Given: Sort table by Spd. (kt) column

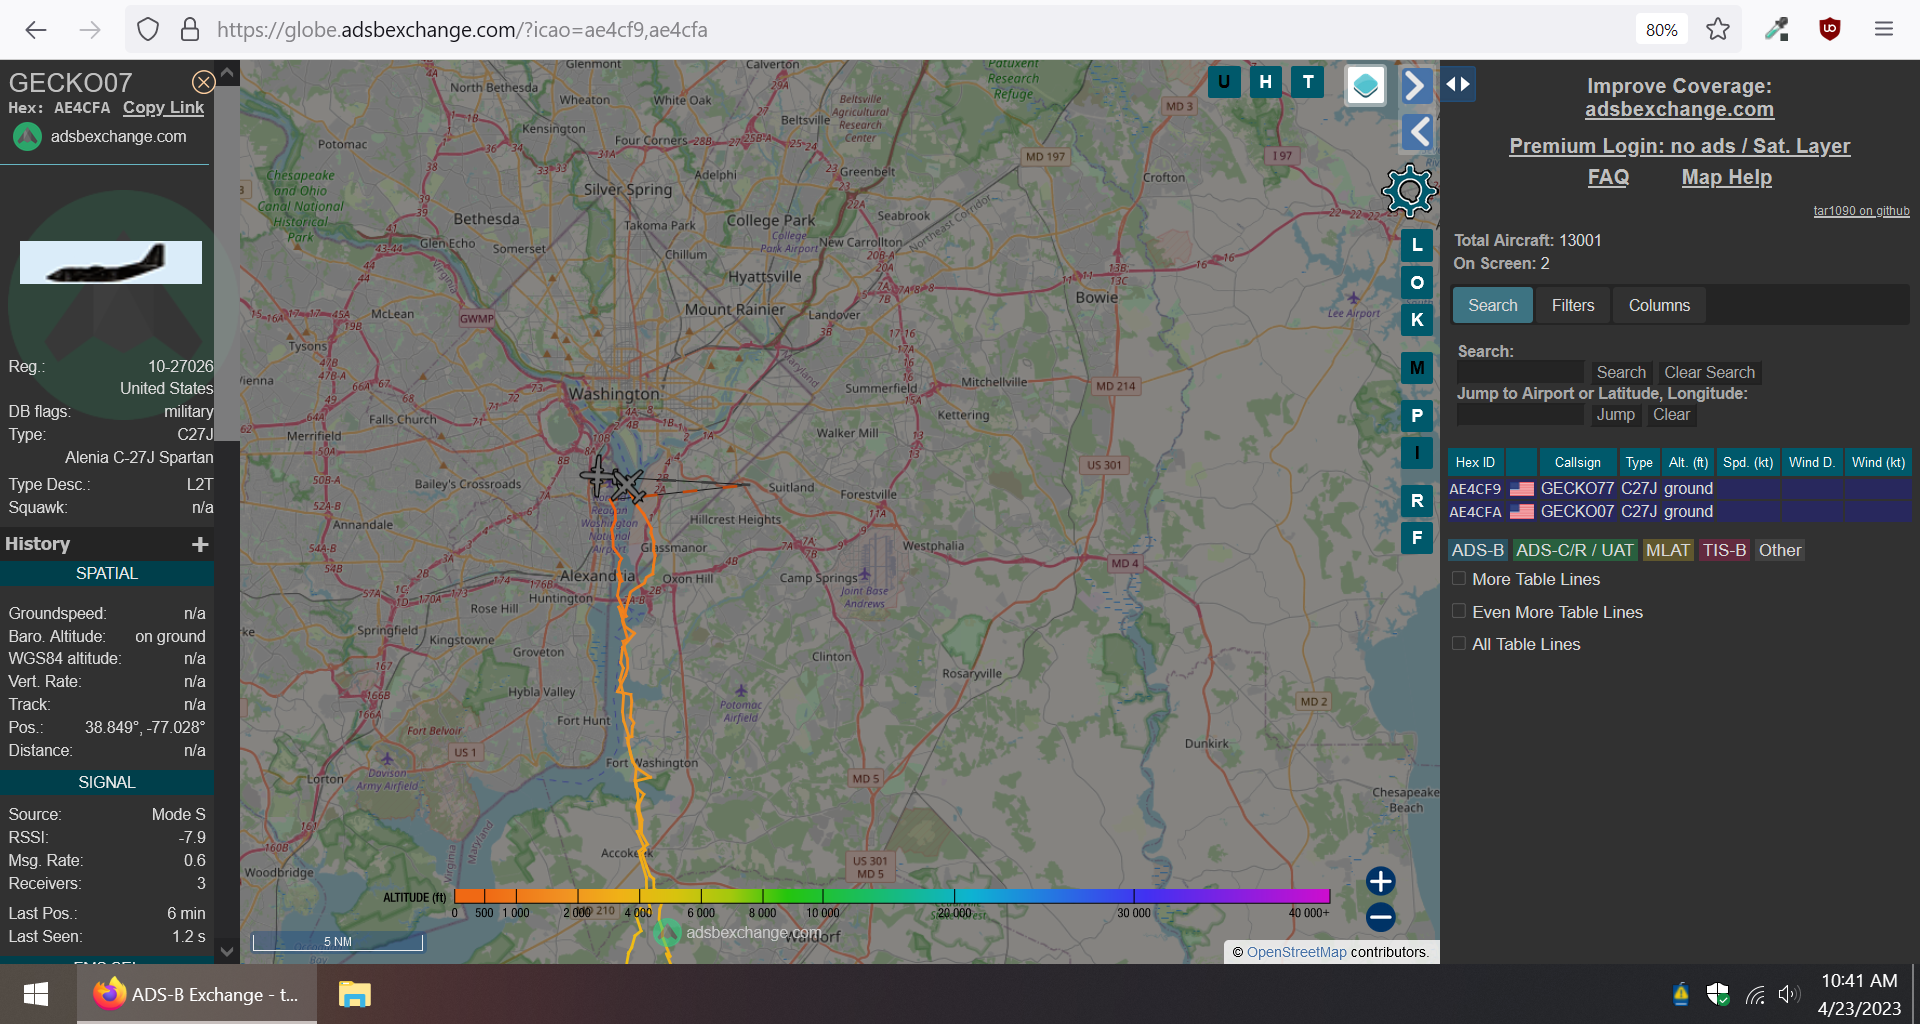Looking at the screenshot, I should (1748, 462).
